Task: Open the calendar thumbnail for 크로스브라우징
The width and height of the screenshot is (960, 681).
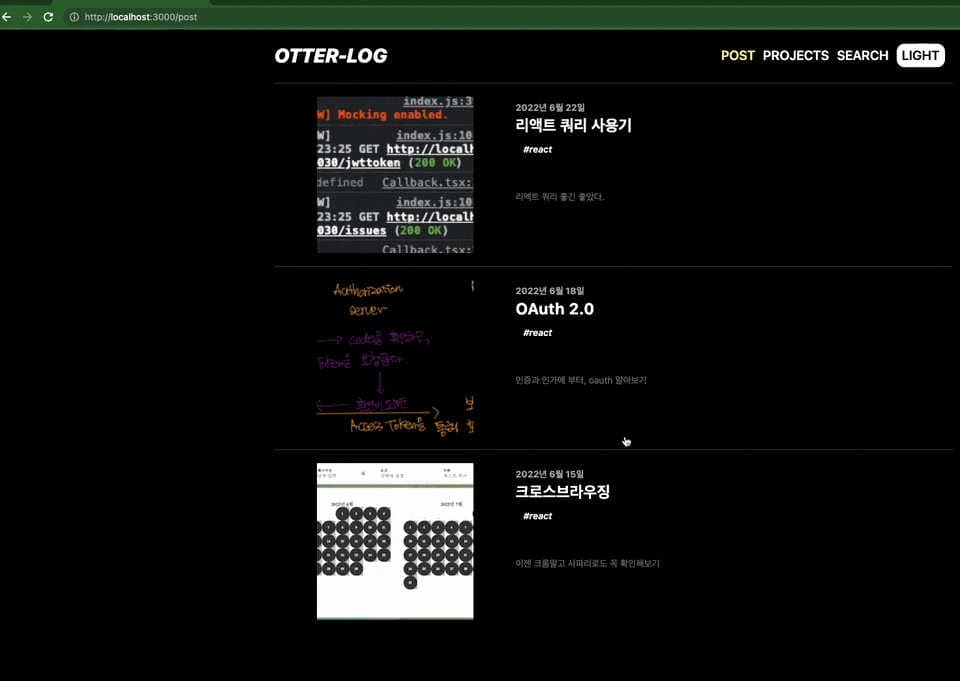Action: pos(395,541)
